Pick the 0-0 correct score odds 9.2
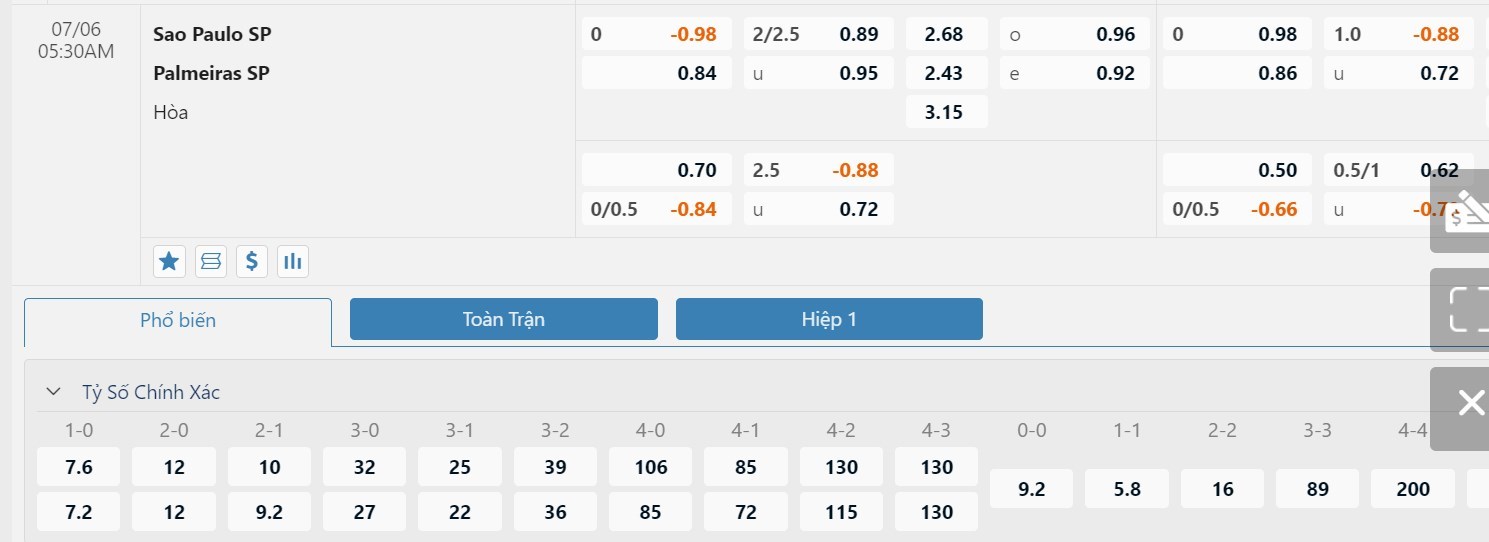 tap(1031, 489)
